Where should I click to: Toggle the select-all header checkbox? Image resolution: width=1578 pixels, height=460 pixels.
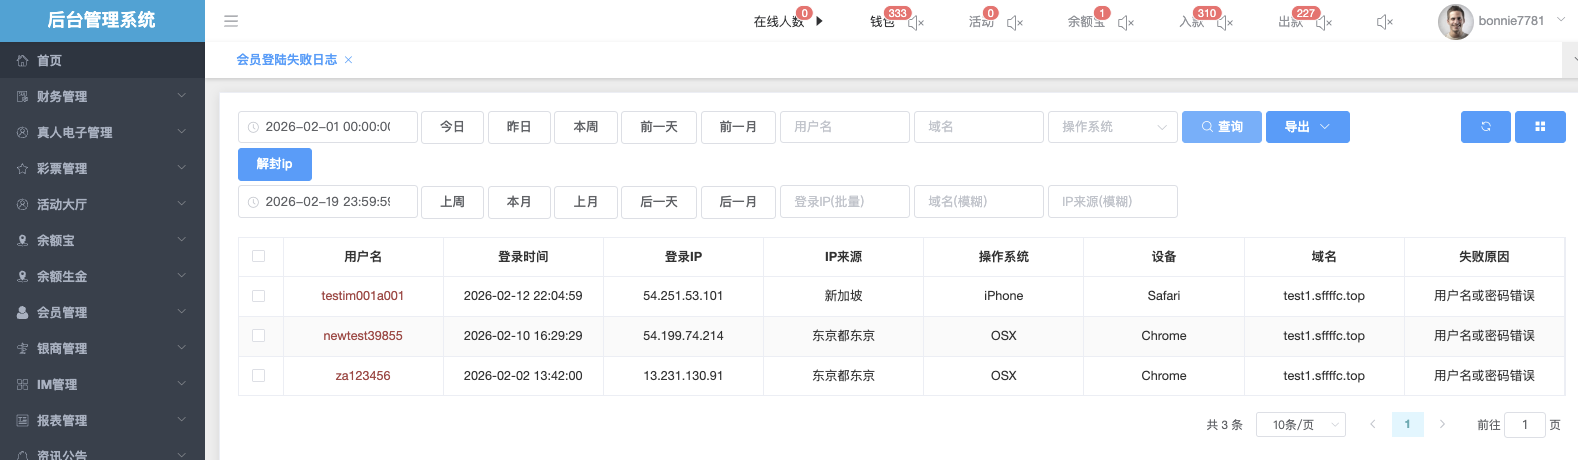[259, 256]
